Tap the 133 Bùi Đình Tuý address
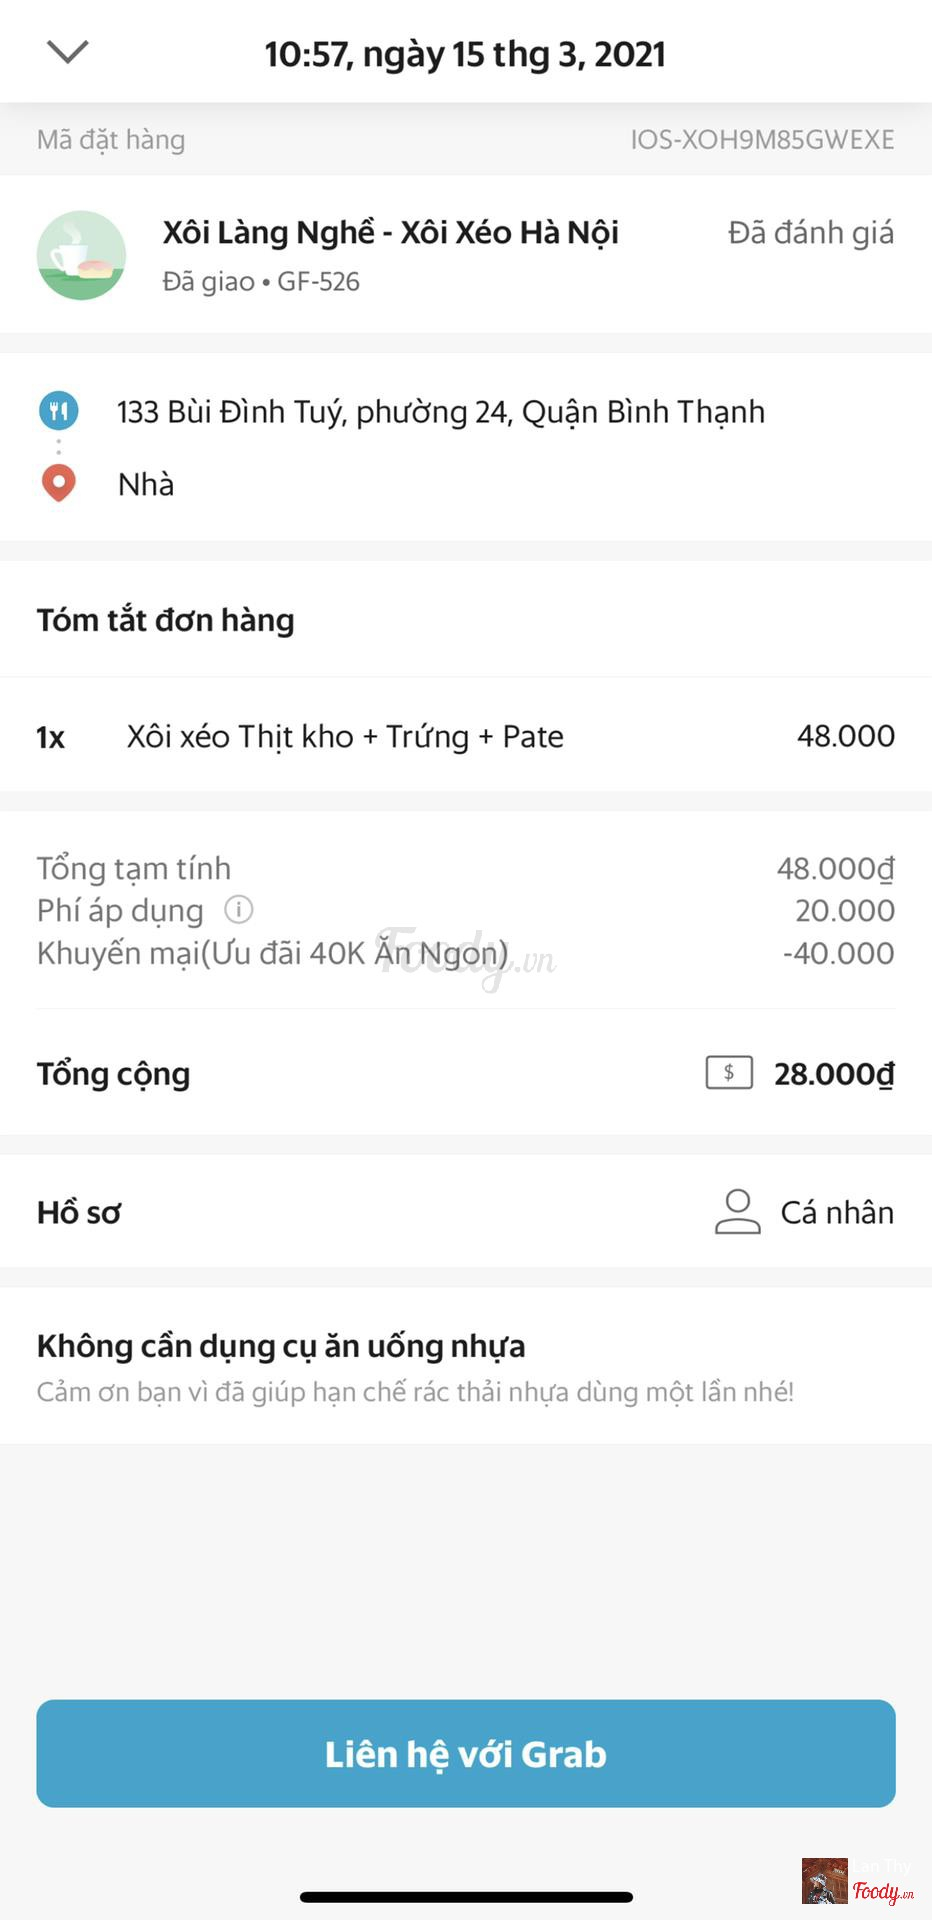This screenshot has height=1920, width=932. [x=440, y=412]
